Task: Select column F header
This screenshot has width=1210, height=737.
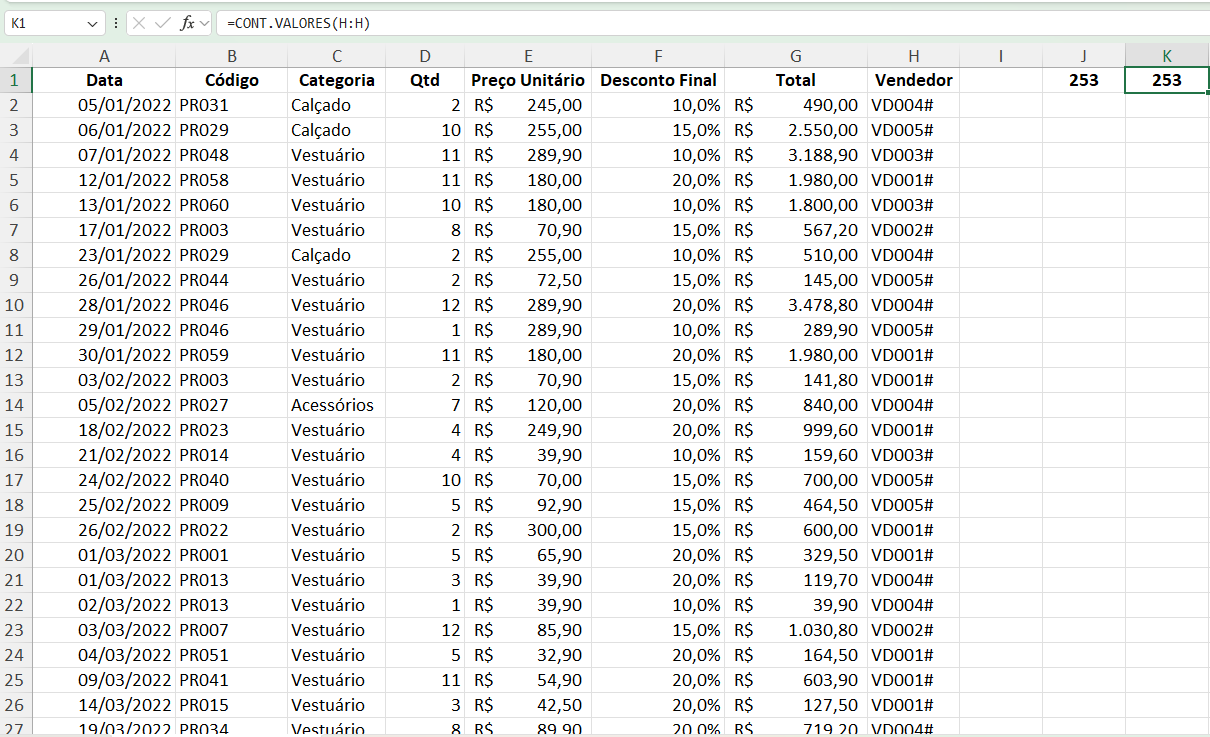Action: tap(657, 57)
